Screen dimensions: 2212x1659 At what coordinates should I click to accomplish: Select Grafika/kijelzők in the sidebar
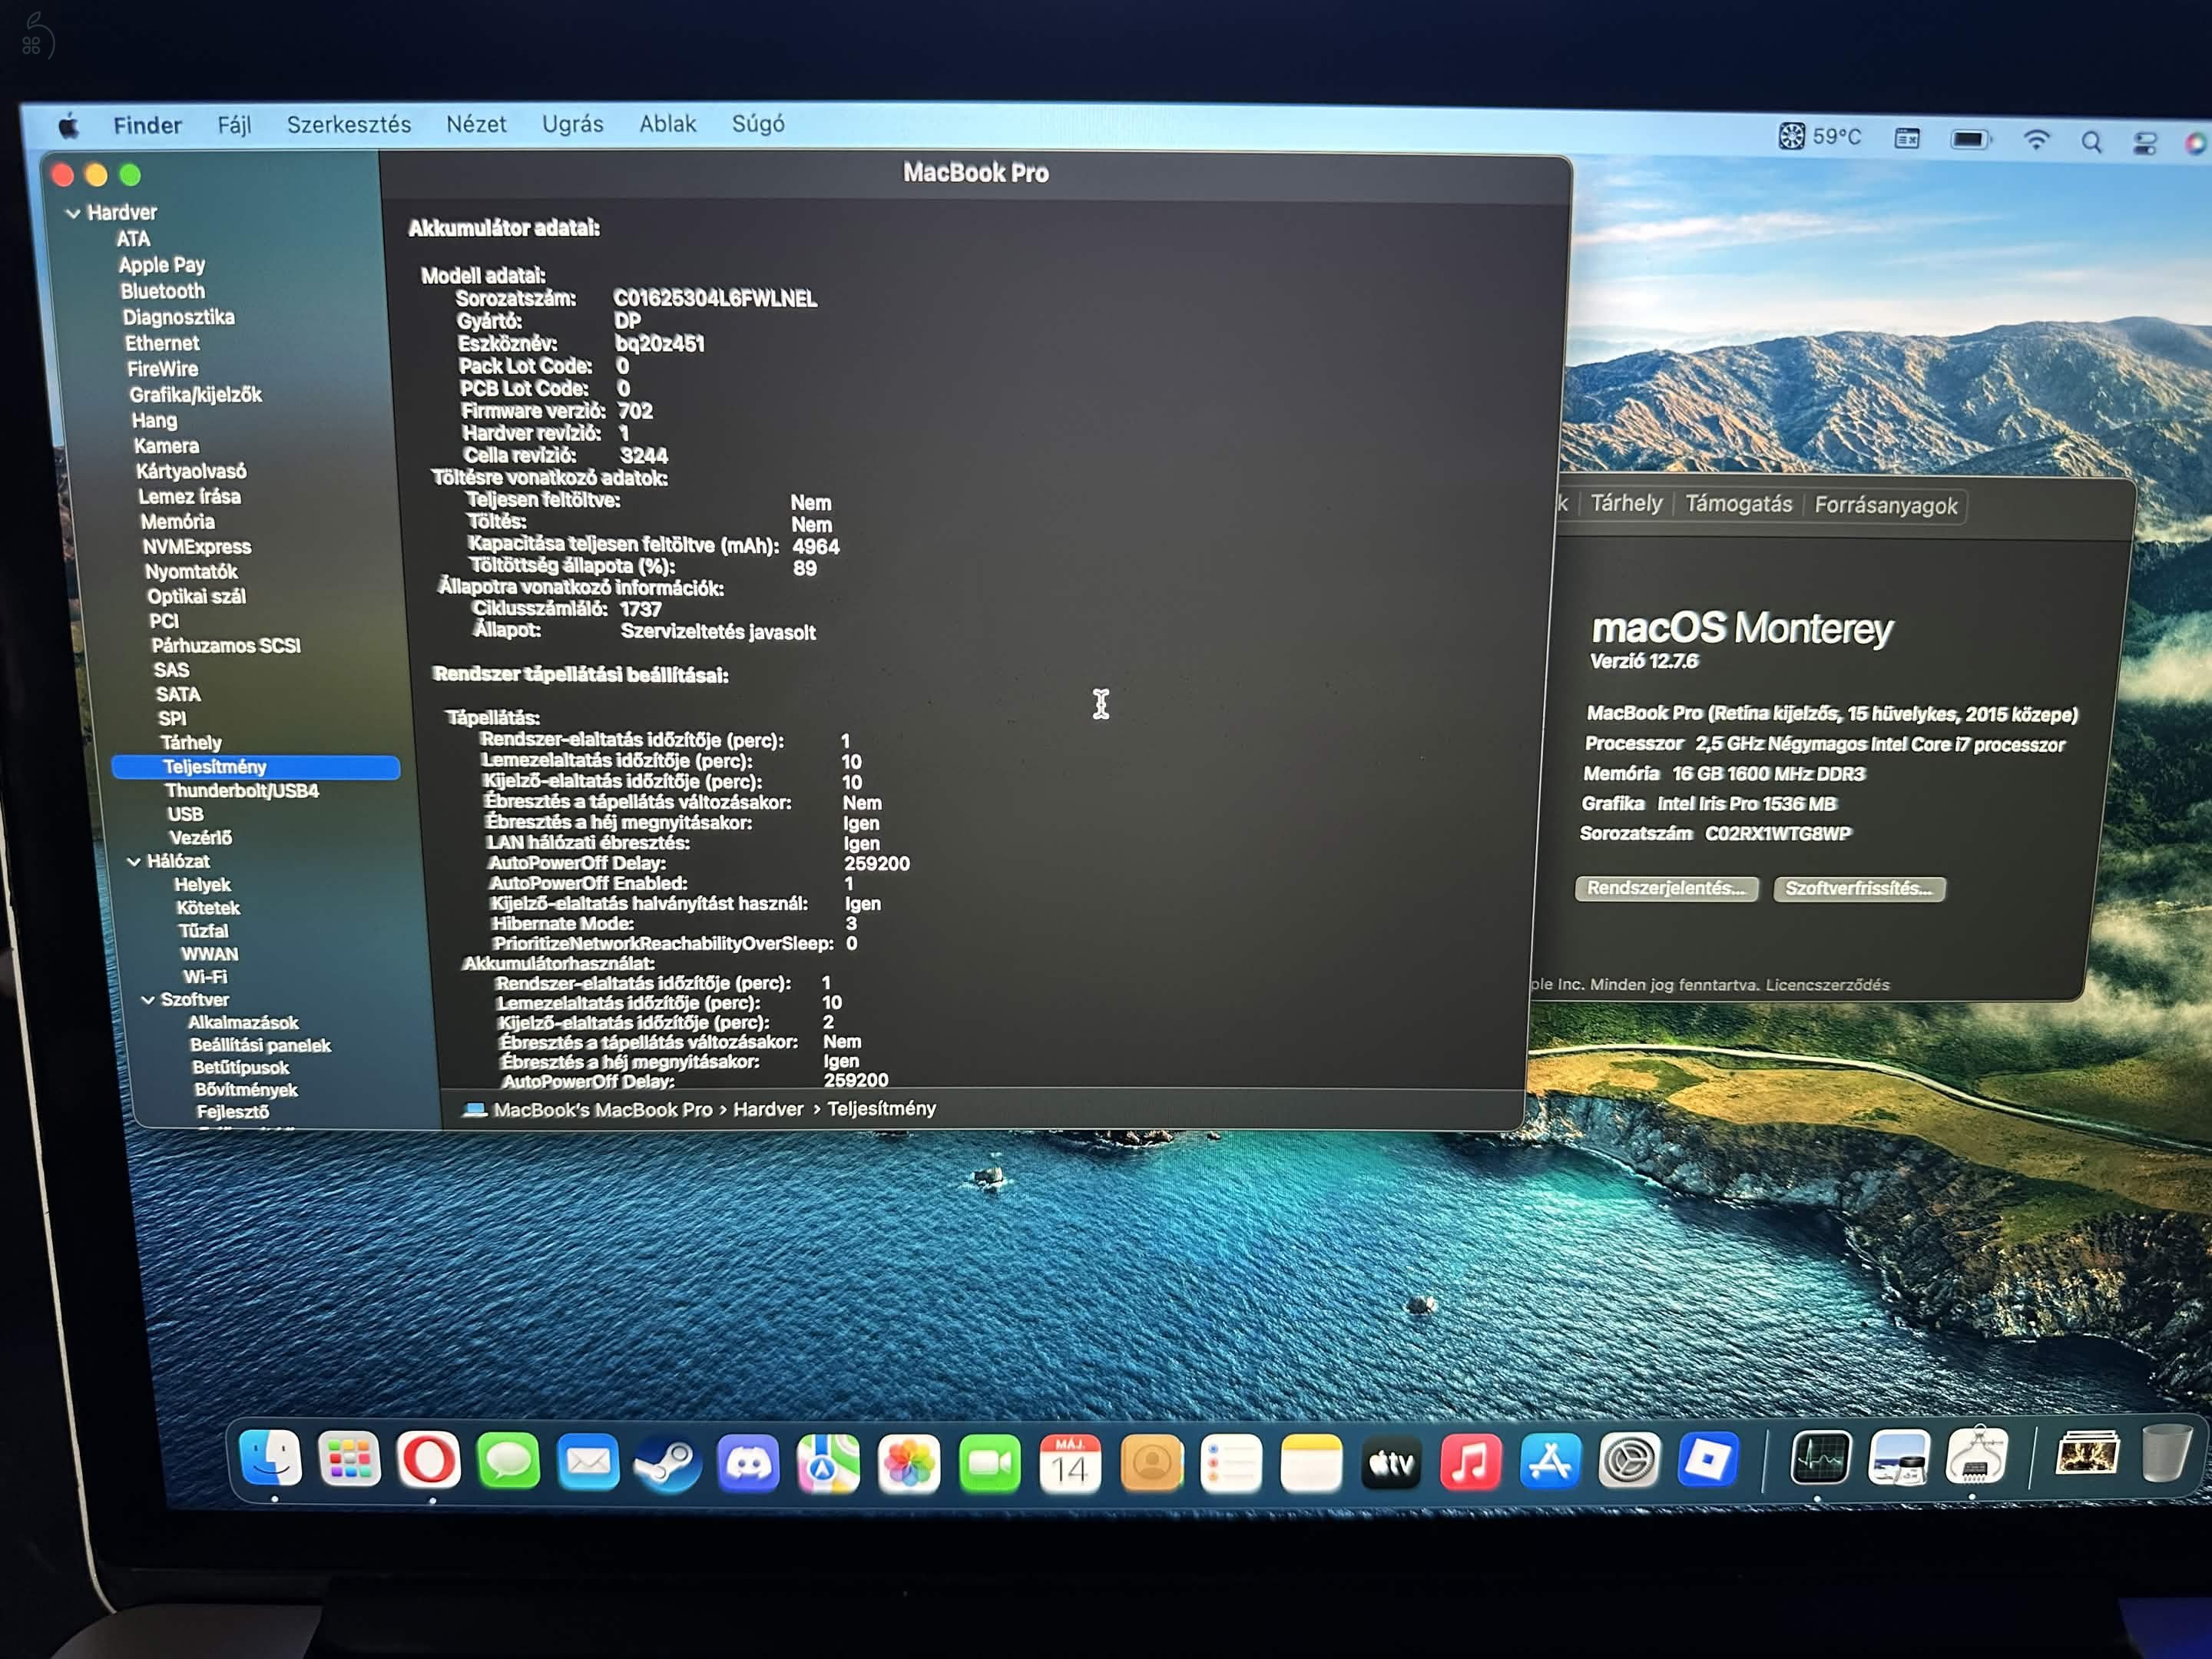coord(196,395)
